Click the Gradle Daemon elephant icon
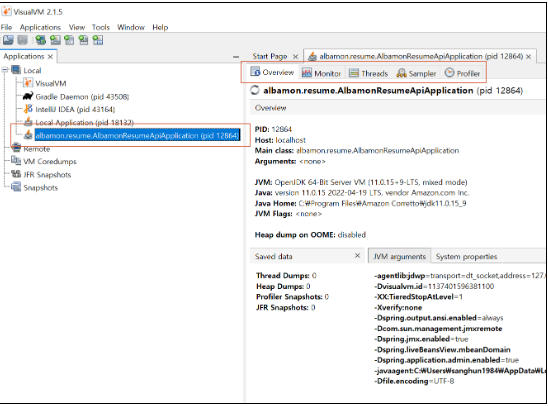The image size is (548, 406). [28, 96]
